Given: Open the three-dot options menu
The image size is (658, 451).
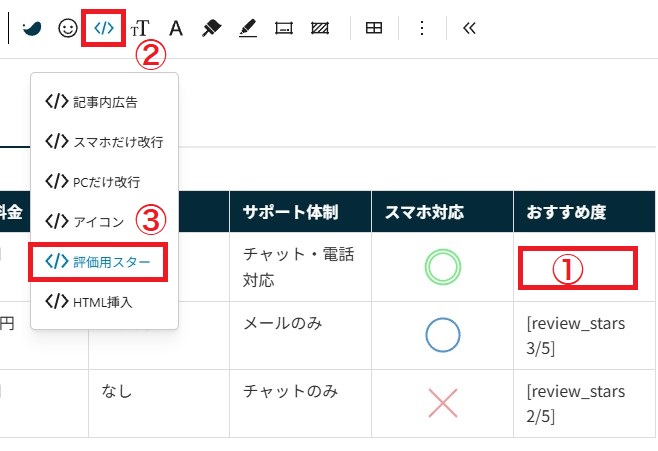Looking at the screenshot, I should point(422,29).
